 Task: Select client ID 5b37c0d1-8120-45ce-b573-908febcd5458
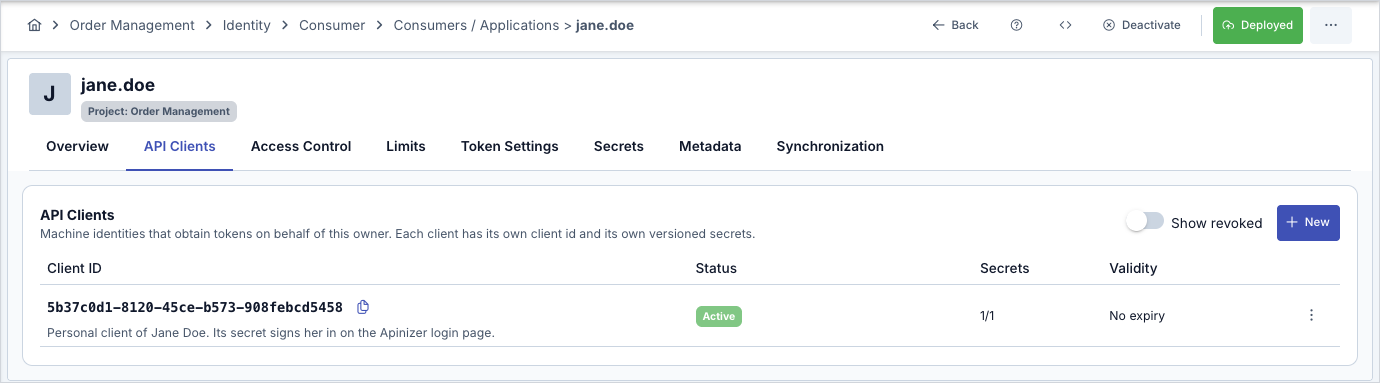[195, 307]
